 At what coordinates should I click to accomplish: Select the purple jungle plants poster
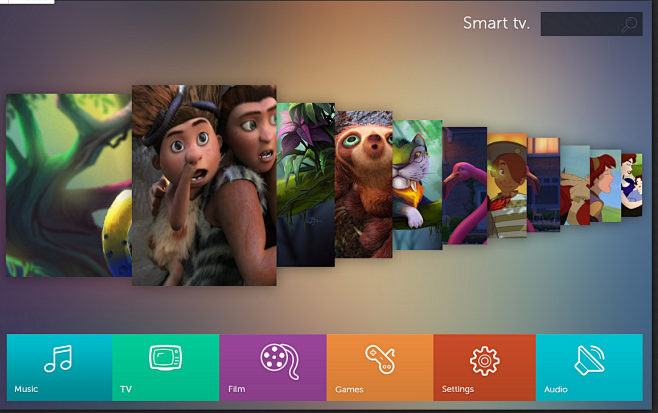tap(306, 185)
